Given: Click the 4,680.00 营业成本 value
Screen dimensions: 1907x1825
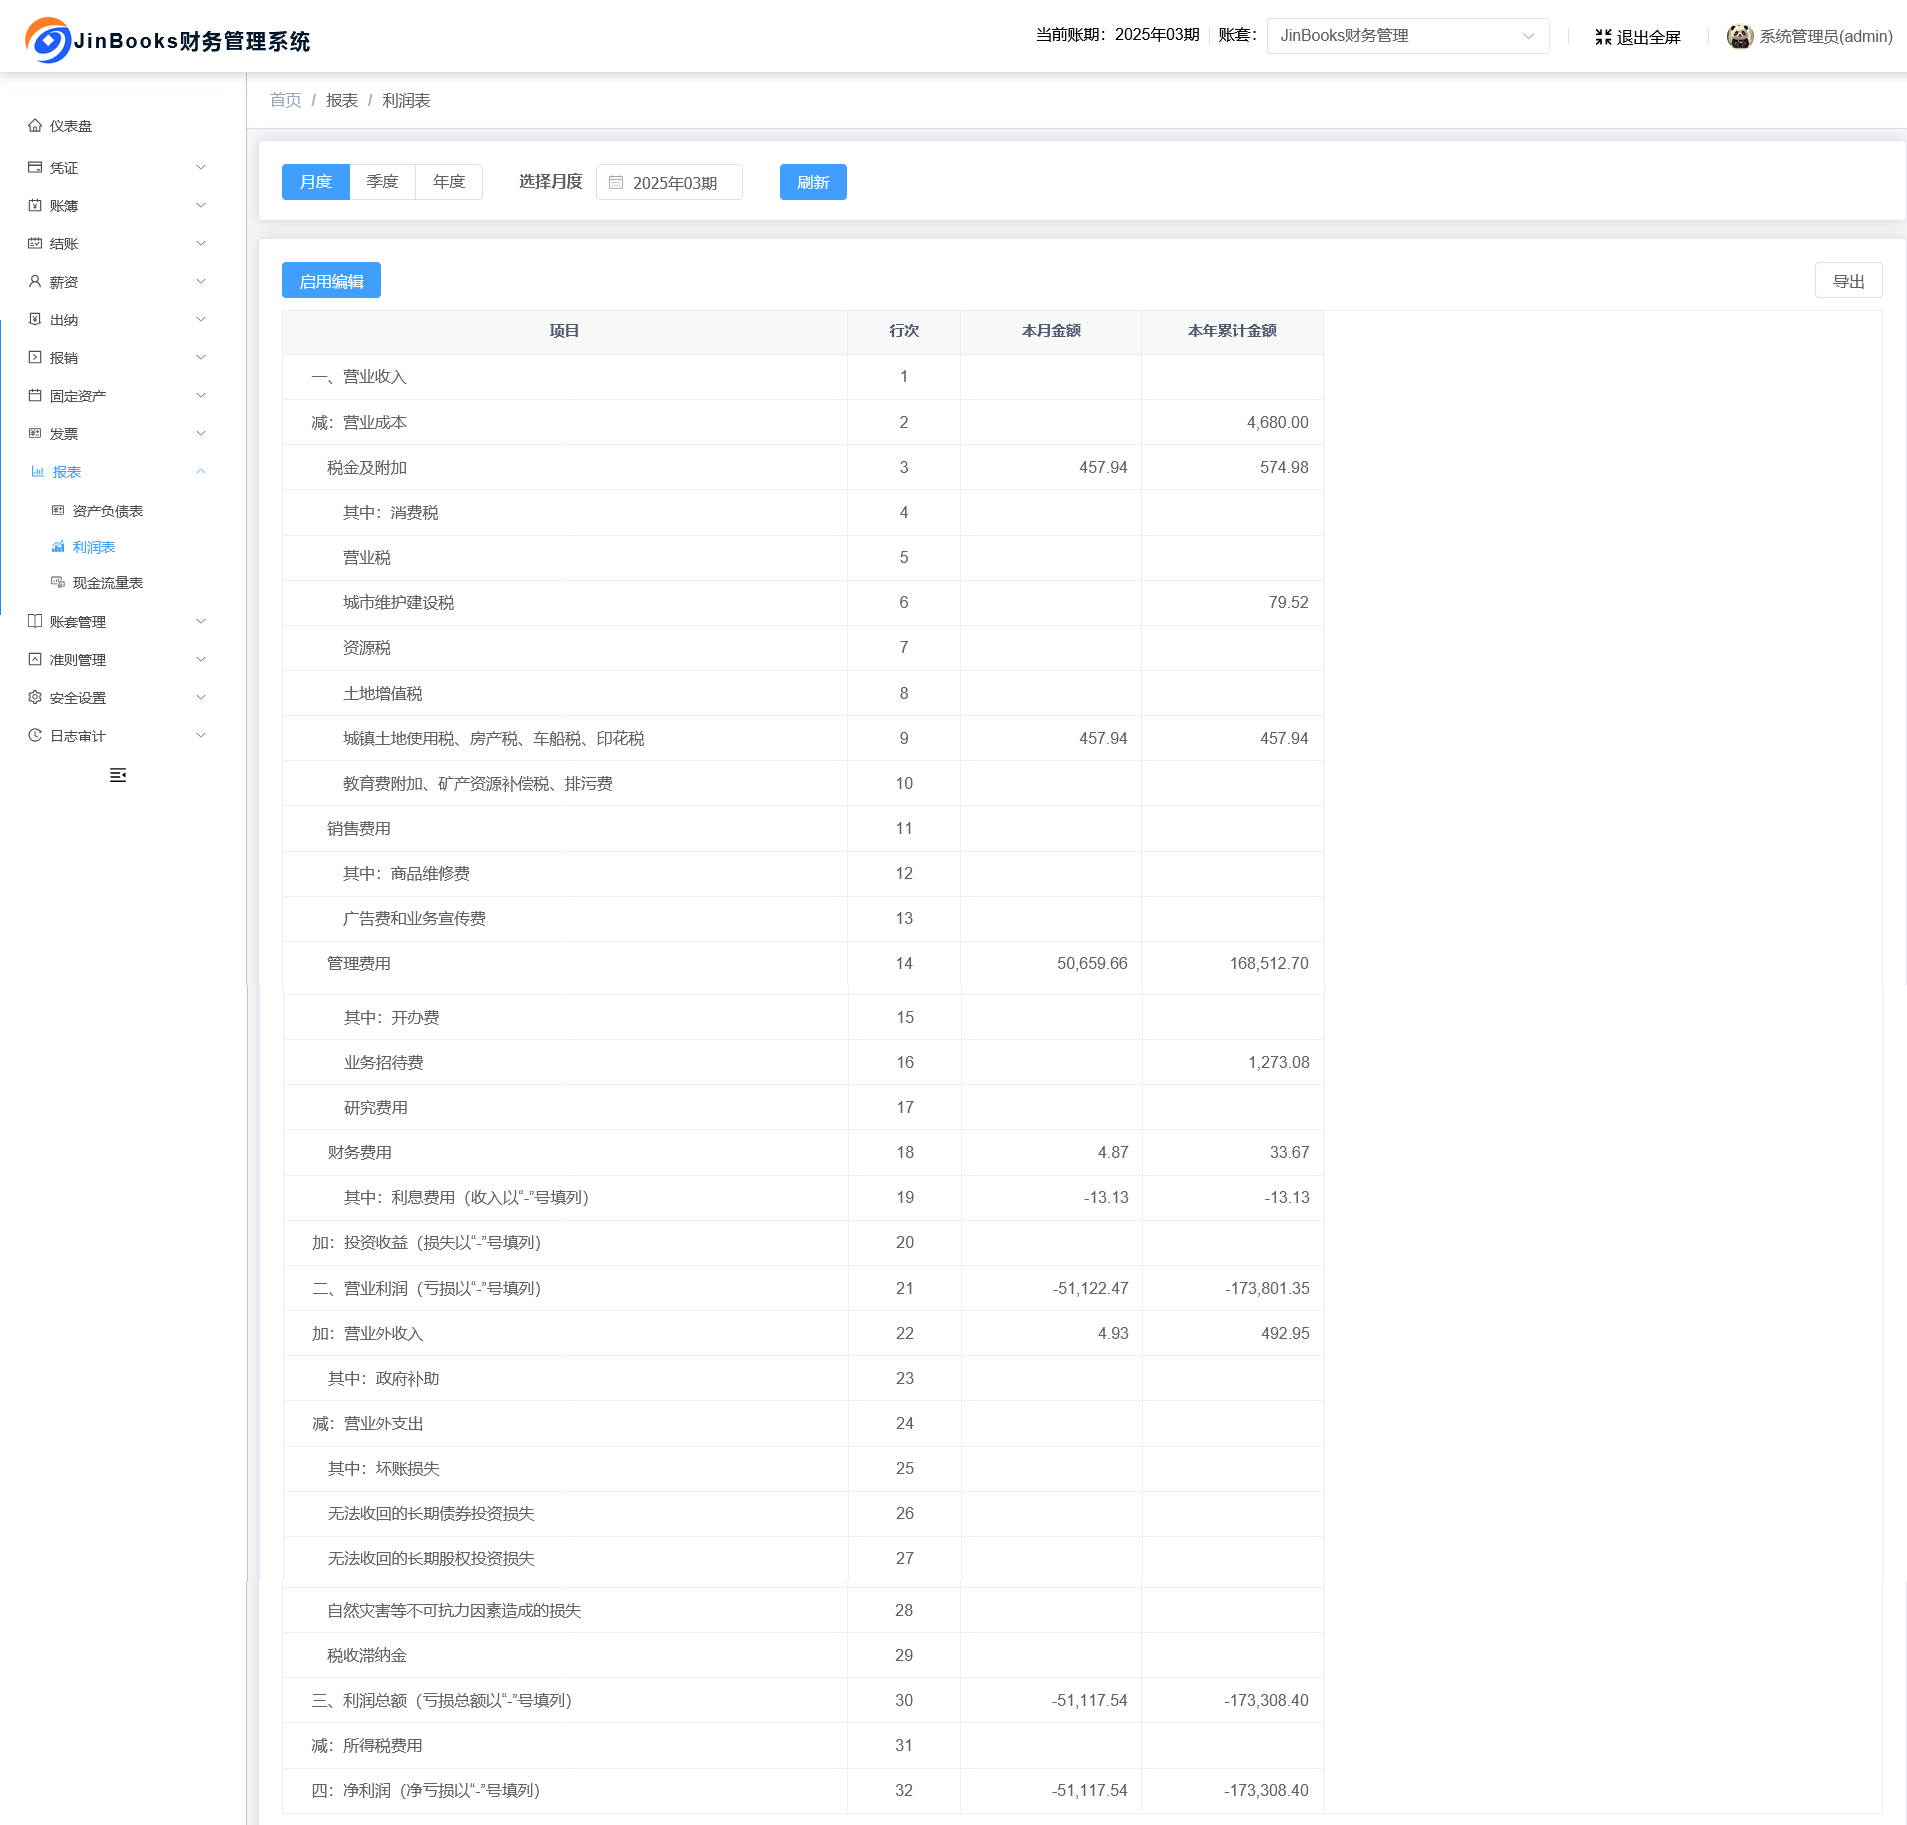Looking at the screenshot, I should 1277,422.
